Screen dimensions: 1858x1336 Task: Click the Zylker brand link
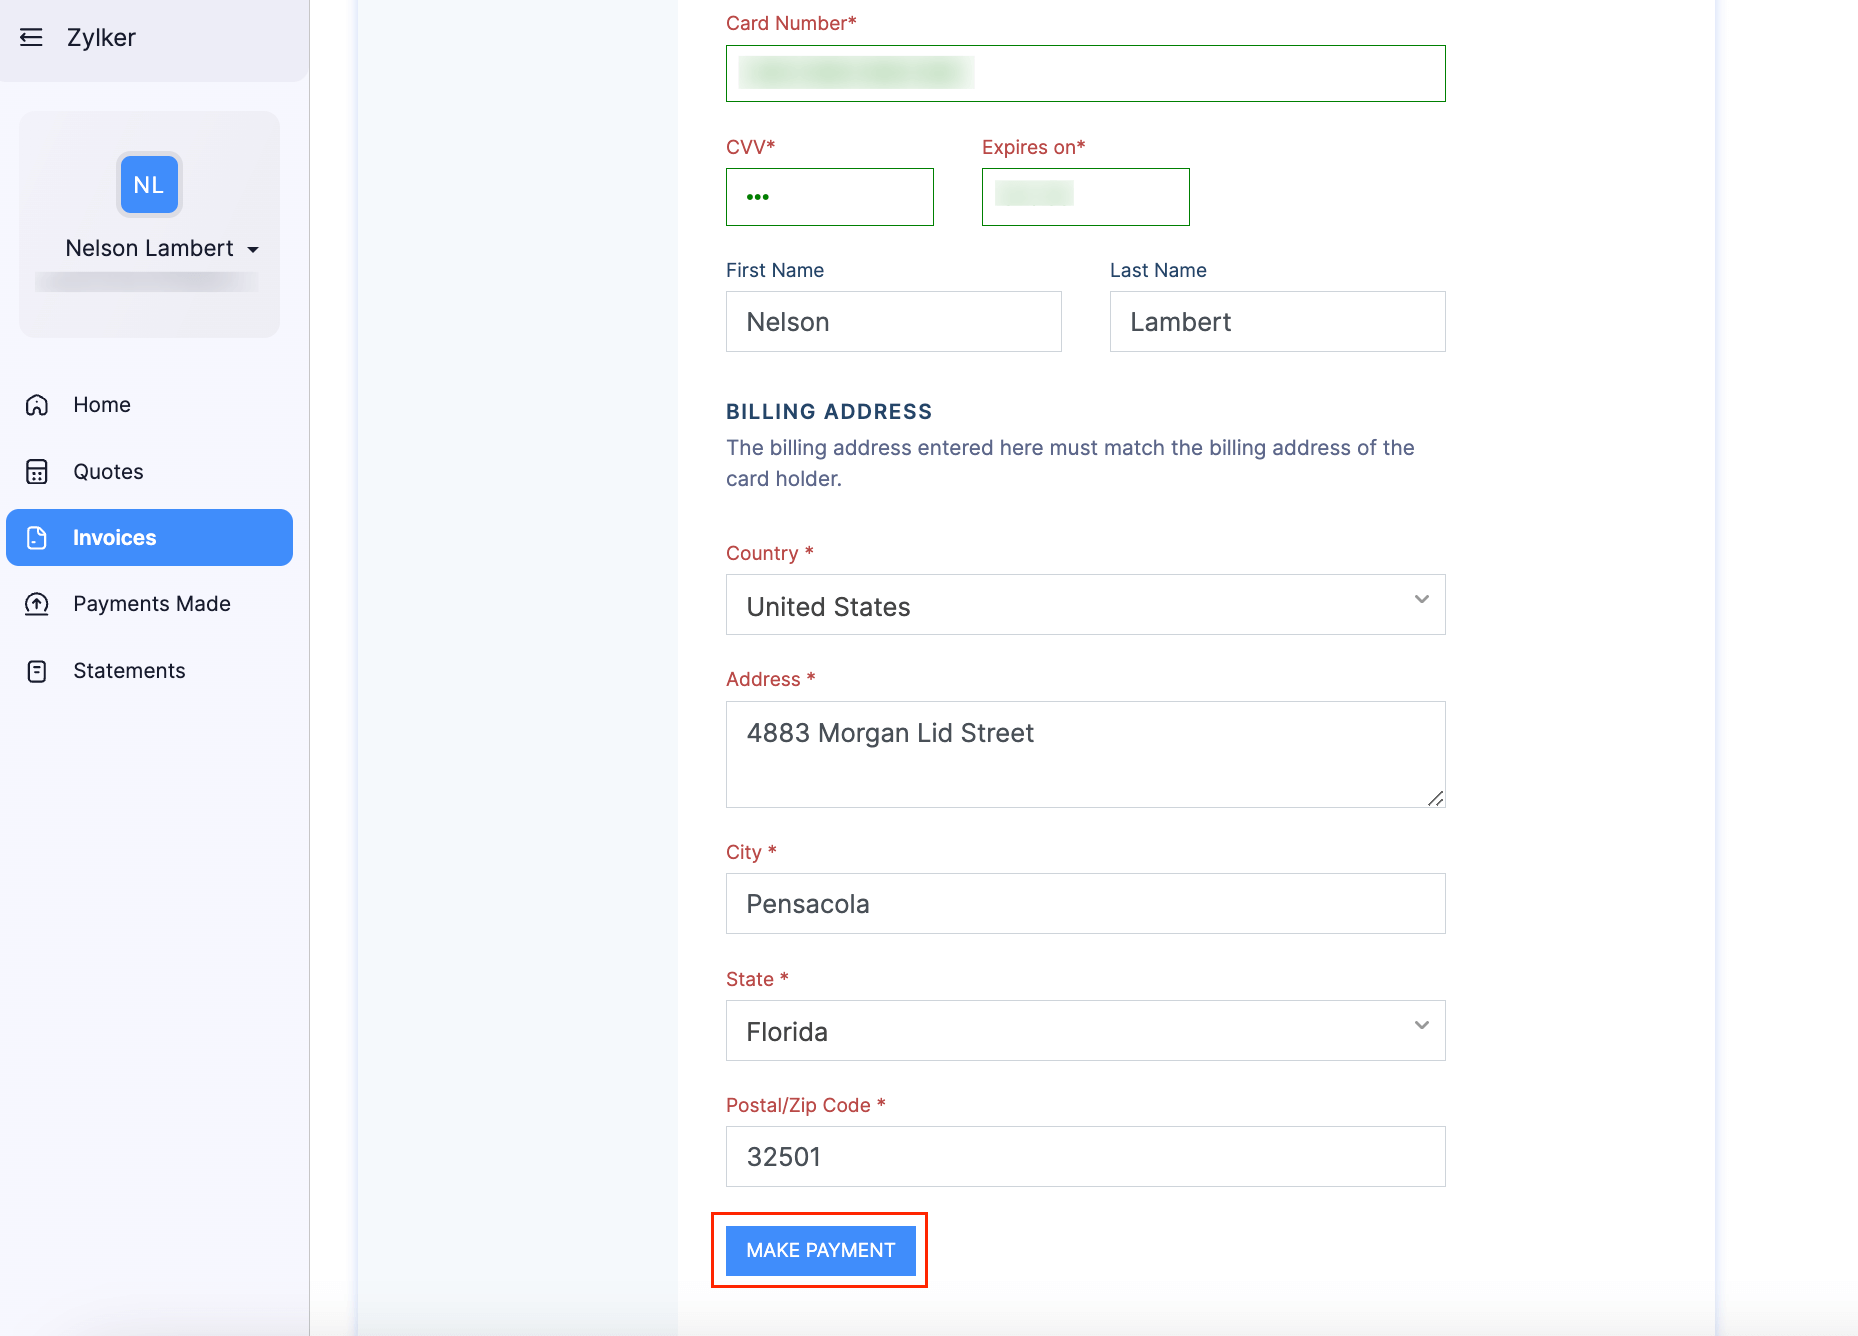tap(102, 37)
